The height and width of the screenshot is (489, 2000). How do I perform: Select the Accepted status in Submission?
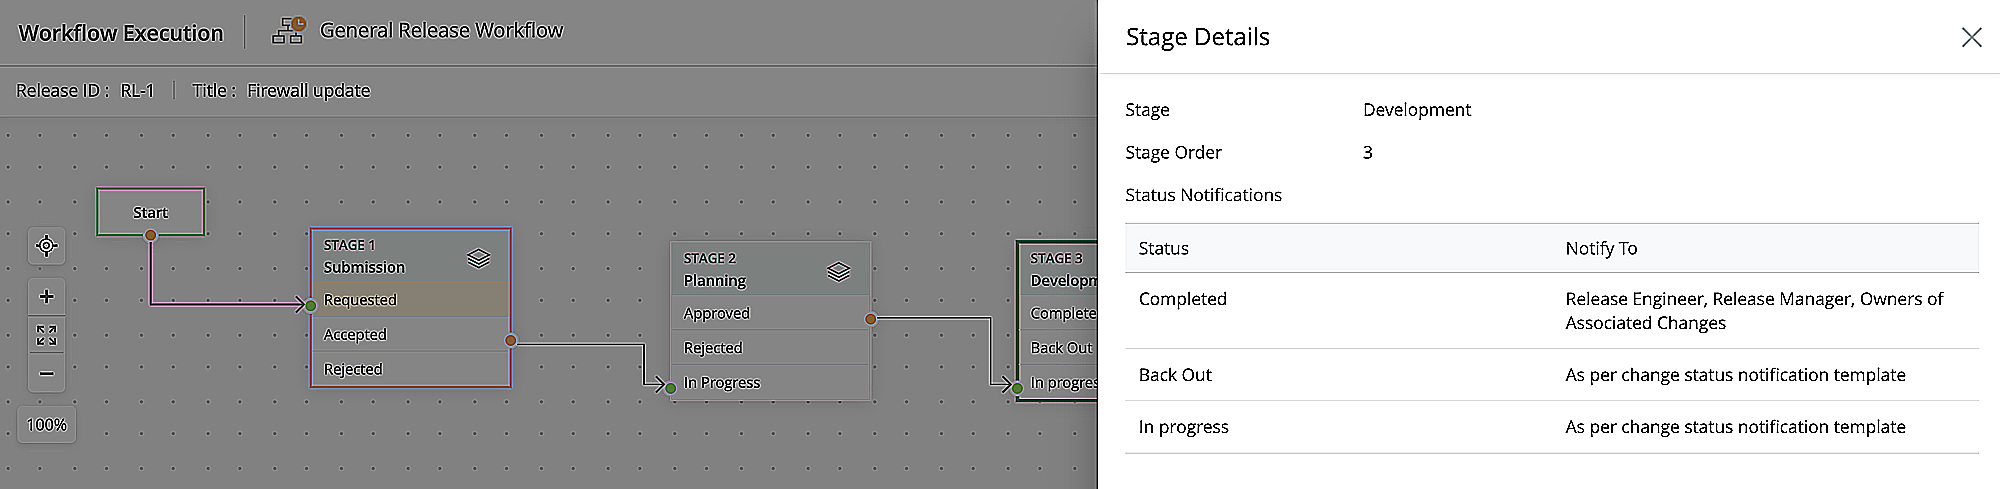(410, 335)
